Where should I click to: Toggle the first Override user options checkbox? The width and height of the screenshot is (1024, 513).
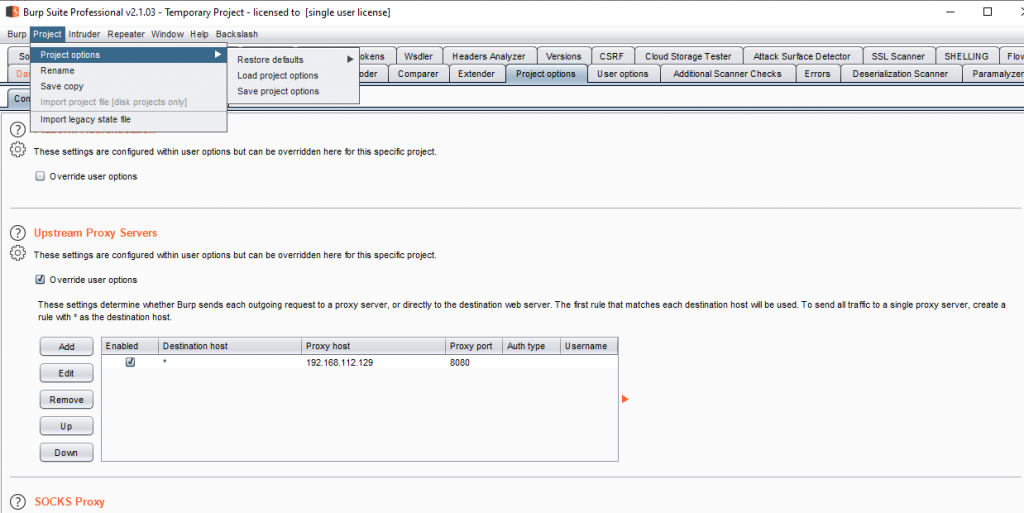[41, 177]
